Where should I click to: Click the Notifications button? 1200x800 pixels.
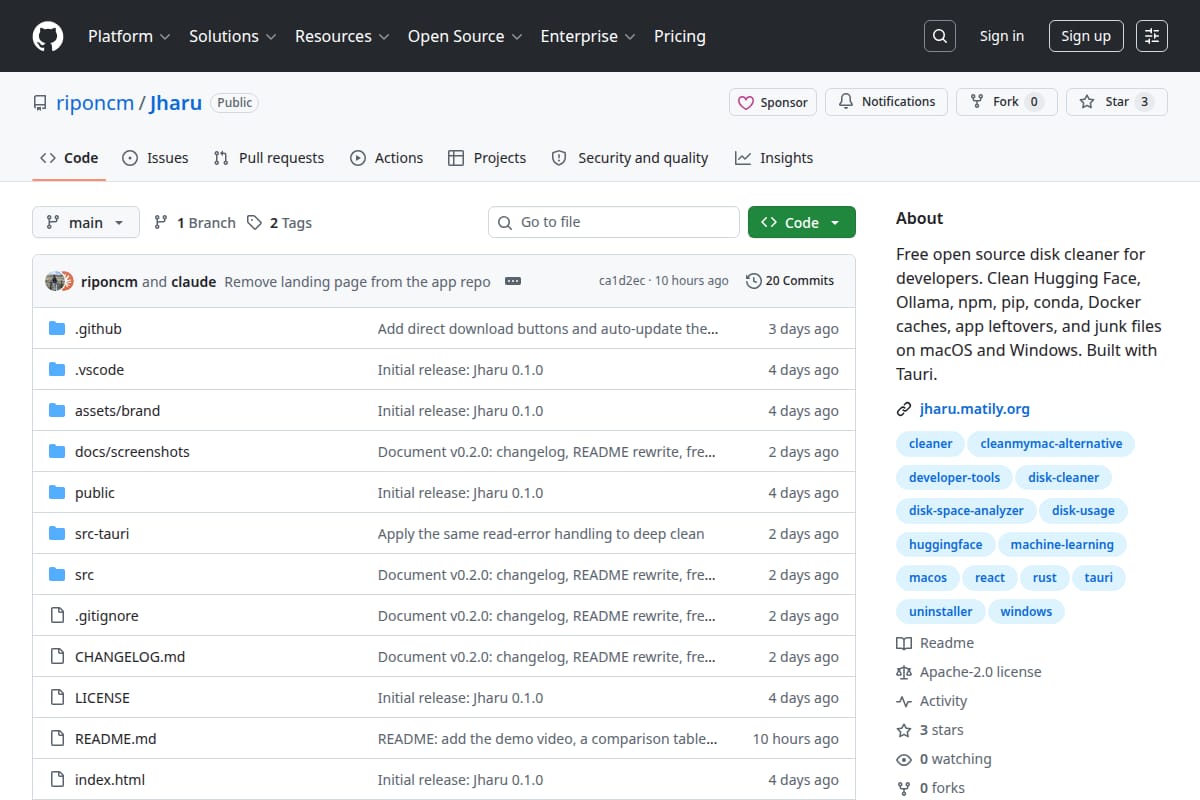pyautogui.click(x=887, y=102)
